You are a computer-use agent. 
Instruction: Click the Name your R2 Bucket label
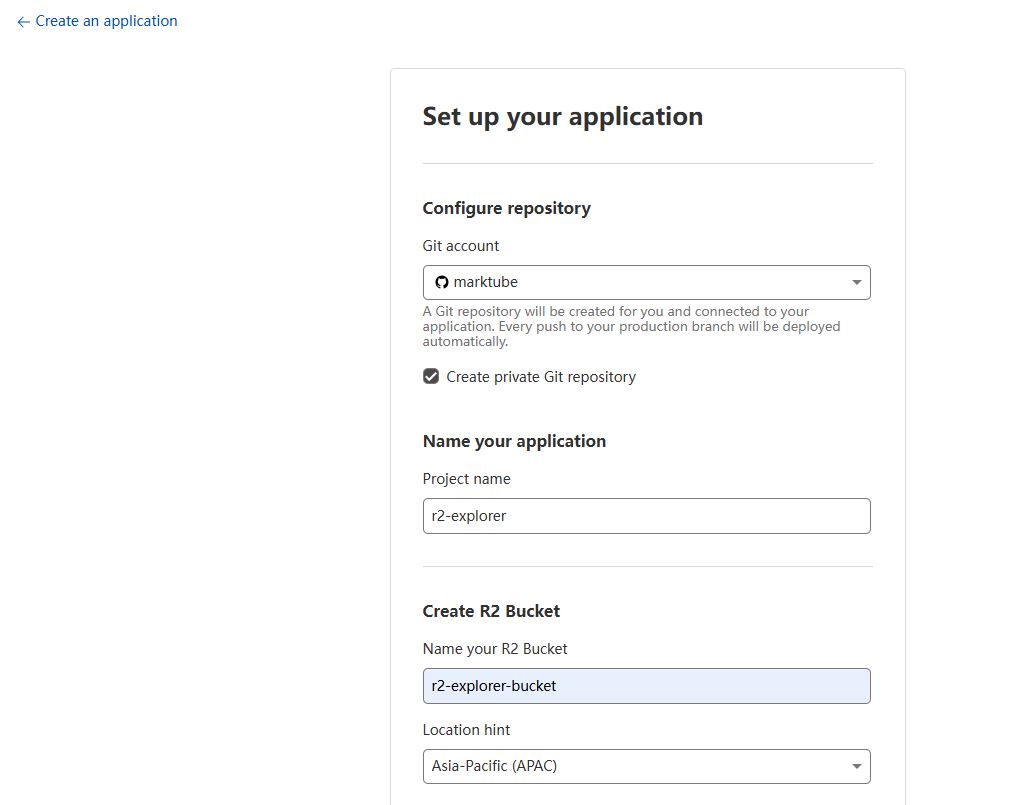(495, 649)
